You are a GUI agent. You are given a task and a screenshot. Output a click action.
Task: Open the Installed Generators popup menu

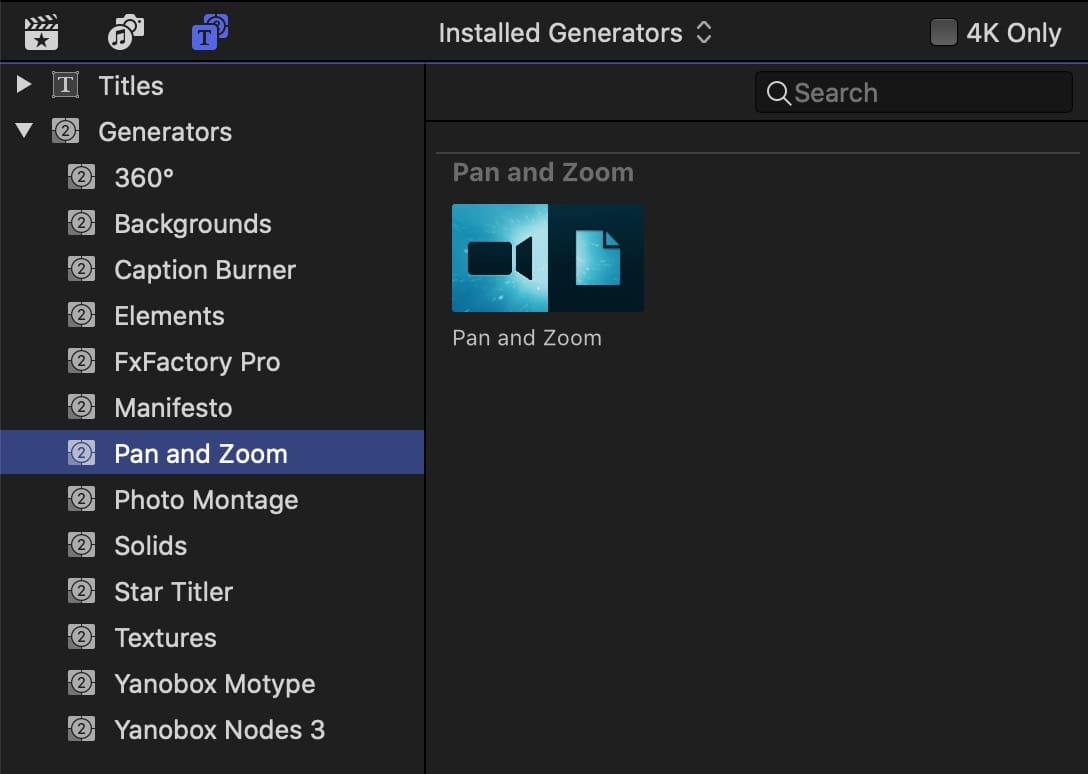[575, 33]
